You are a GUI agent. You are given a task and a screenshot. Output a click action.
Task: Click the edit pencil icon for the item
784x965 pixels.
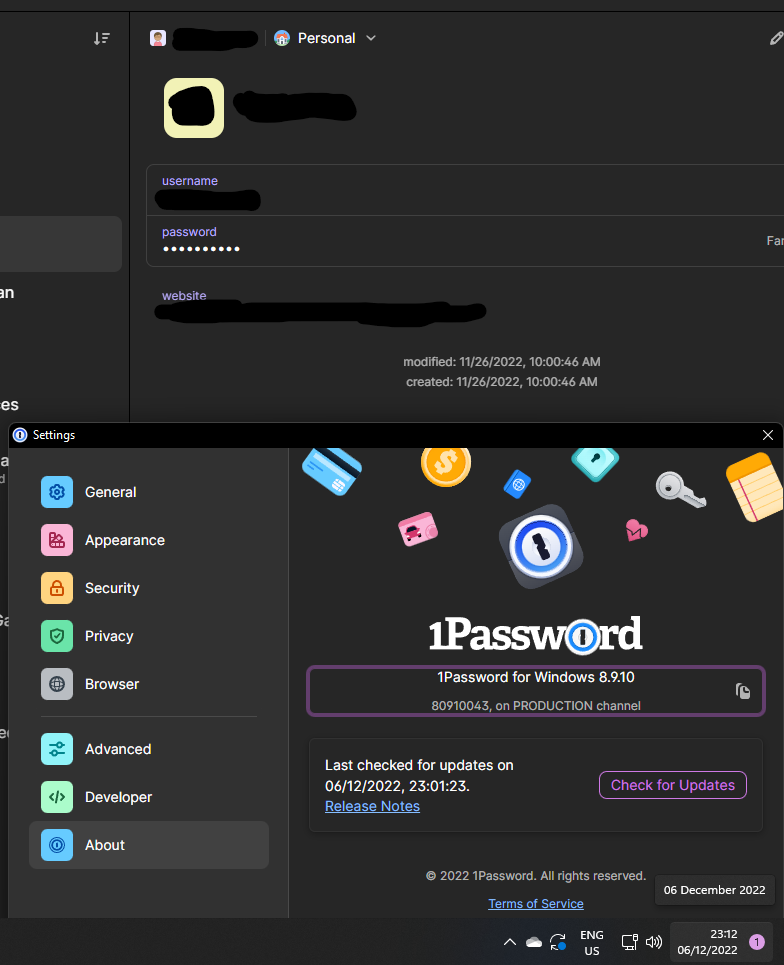pos(777,39)
